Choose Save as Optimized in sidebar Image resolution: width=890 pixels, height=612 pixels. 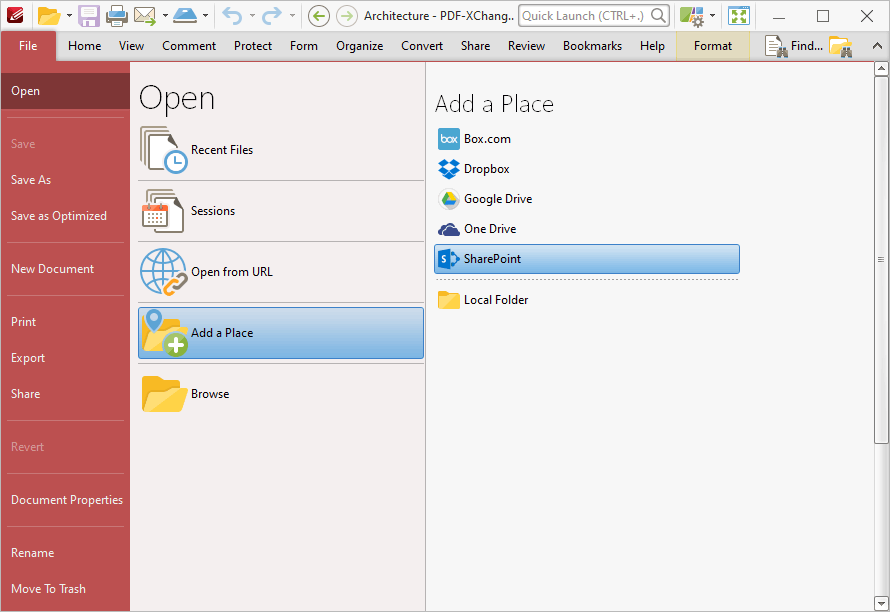click(x=65, y=216)
